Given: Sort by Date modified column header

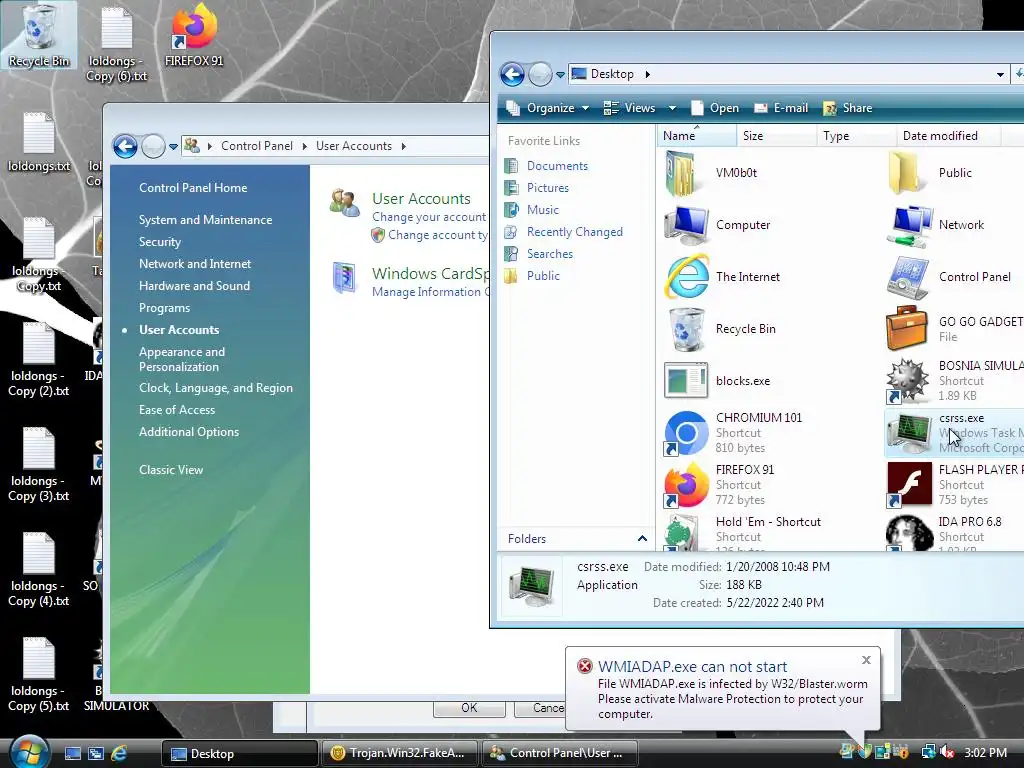Looking at the screenshot, I should [948, 136].
